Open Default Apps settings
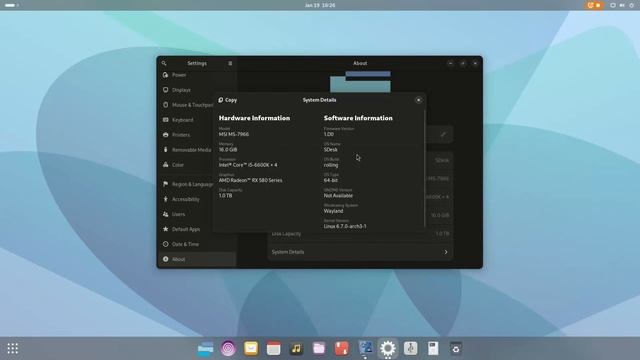This screenshot has height=360, width=640. coord(197,229)
